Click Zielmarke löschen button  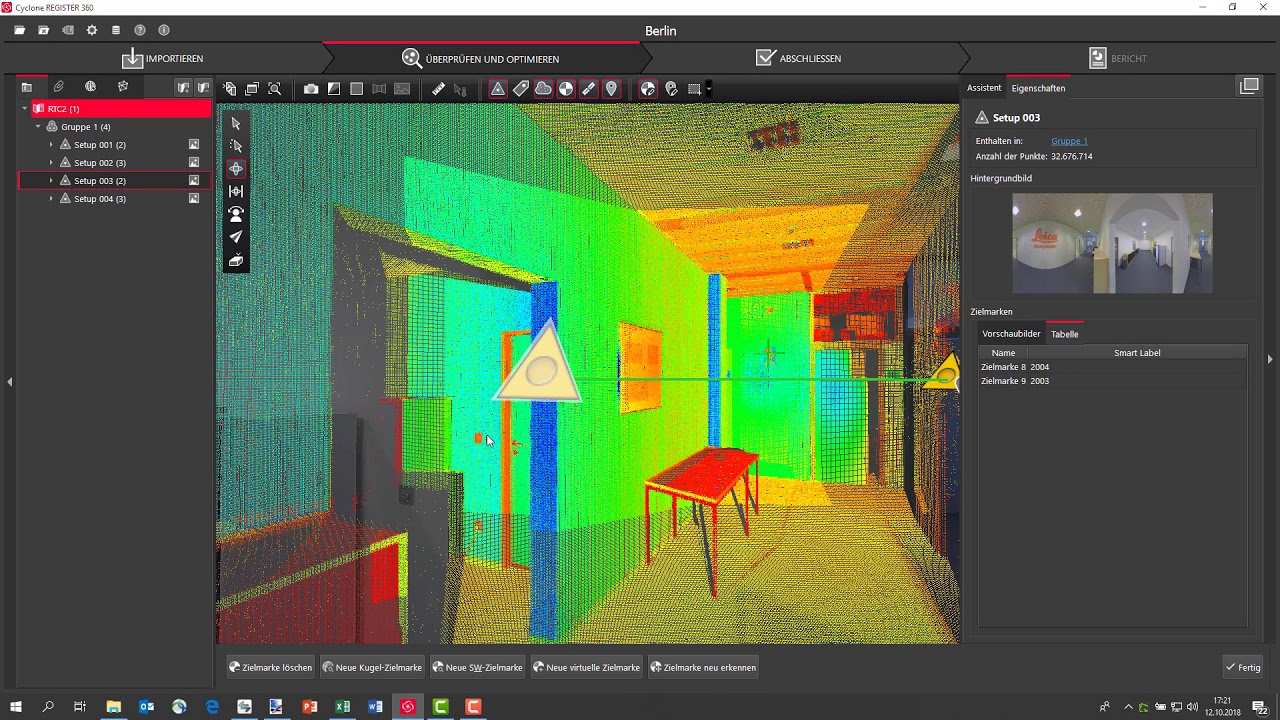tap(271, 667)
